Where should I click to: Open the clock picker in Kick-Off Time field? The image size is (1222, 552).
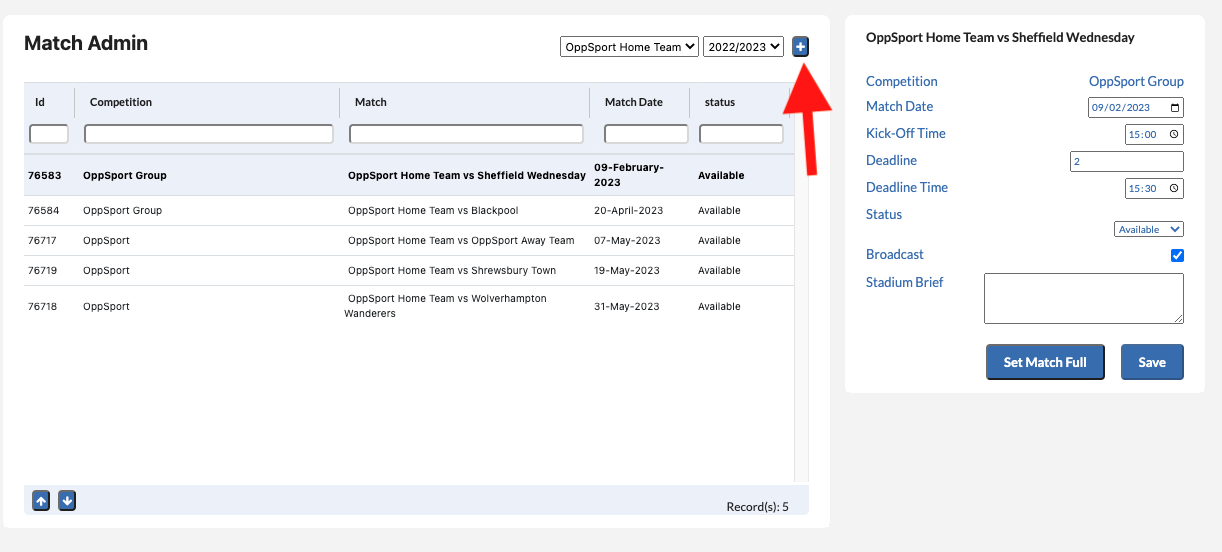1174,134
